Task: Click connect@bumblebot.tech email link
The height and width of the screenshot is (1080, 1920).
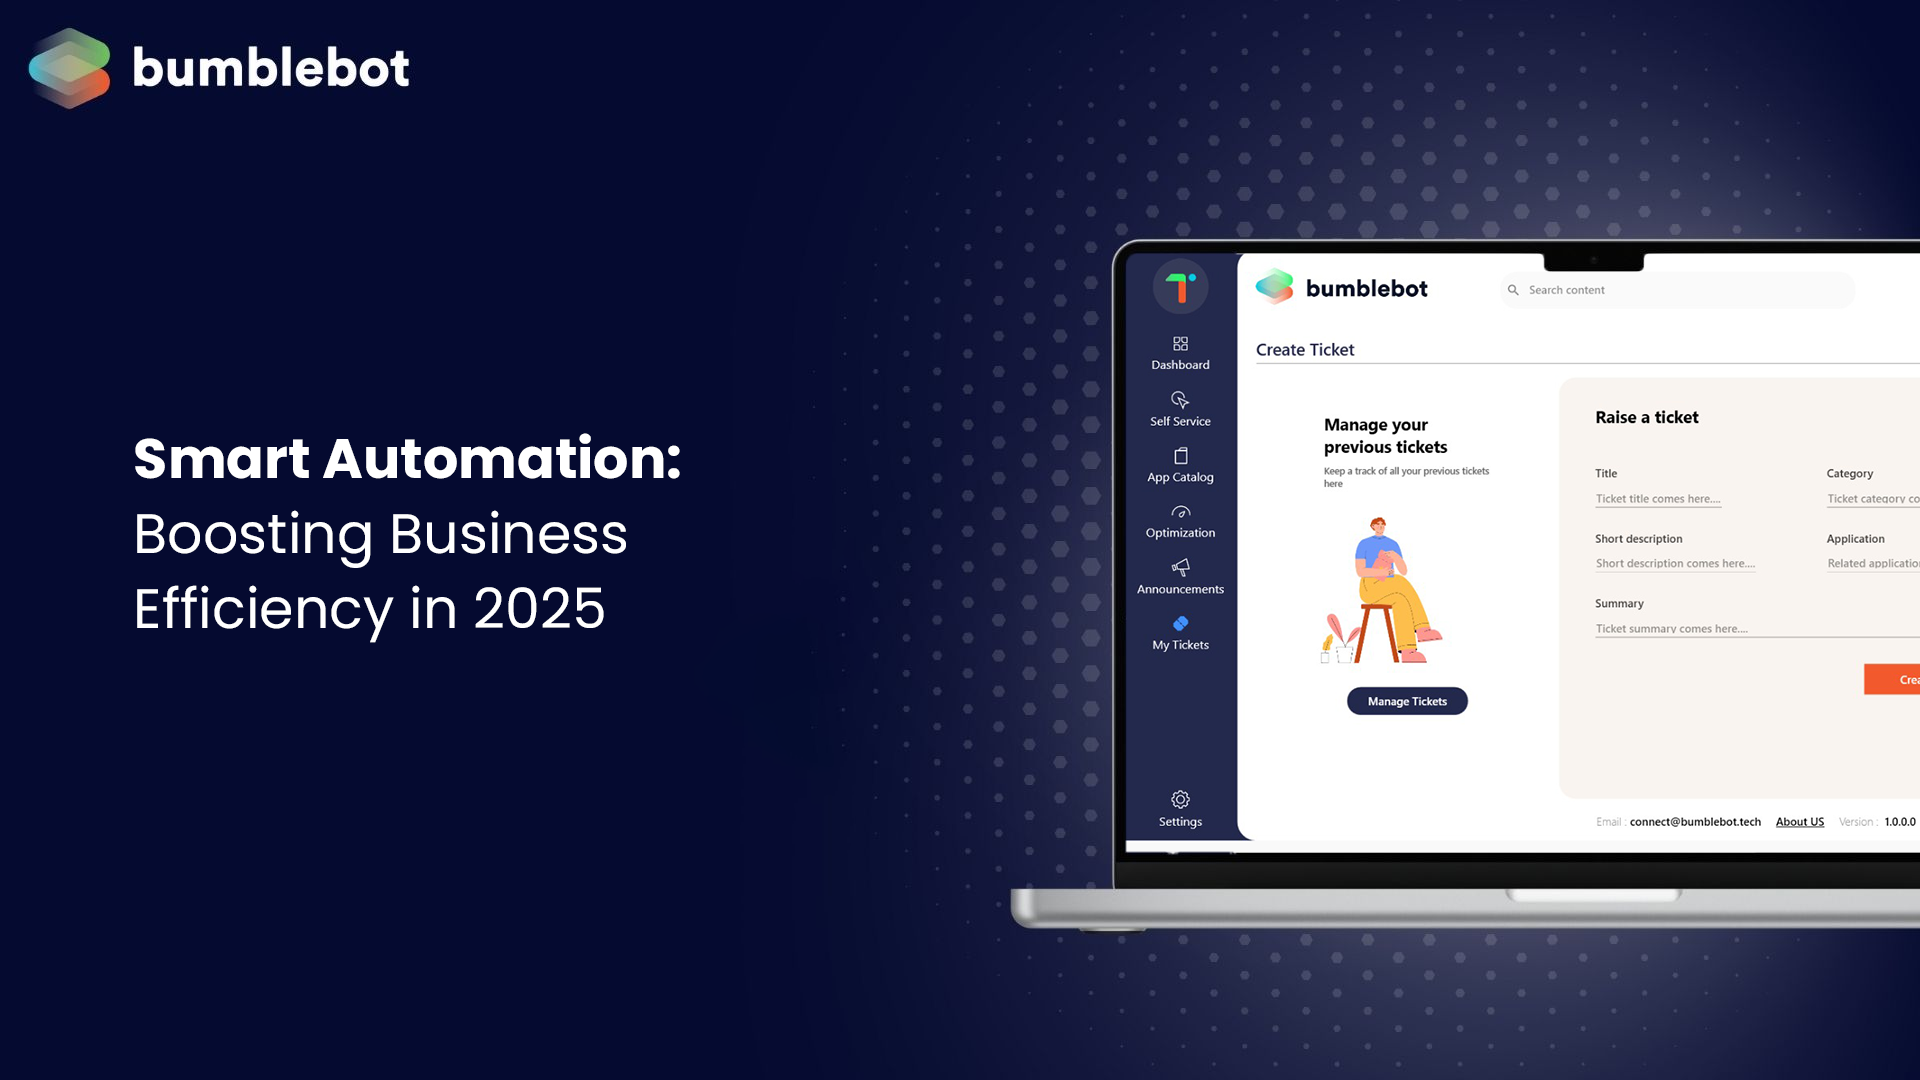Action: pos(1695,822)
